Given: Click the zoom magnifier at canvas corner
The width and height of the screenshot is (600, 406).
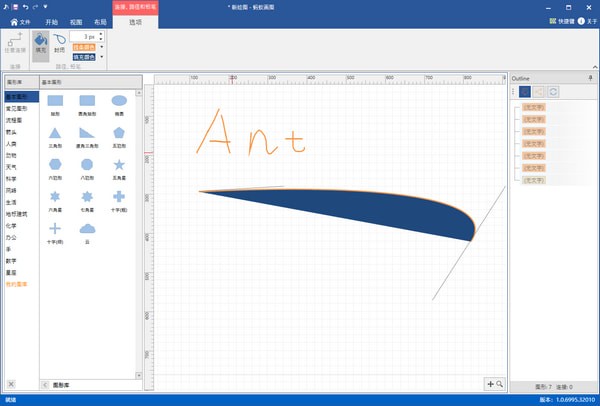Looking at the screenshot, I should (499, 384).
